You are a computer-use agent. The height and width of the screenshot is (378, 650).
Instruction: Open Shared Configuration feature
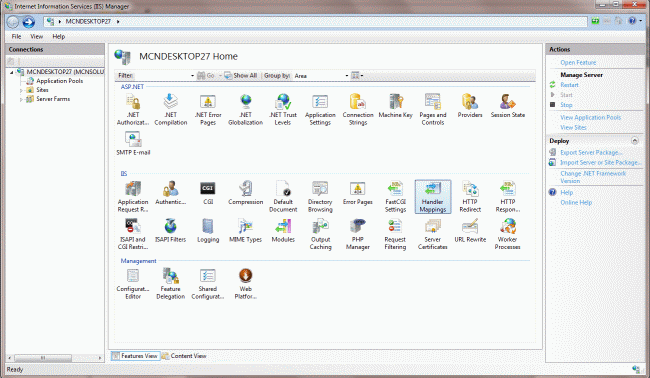point(208,284)
